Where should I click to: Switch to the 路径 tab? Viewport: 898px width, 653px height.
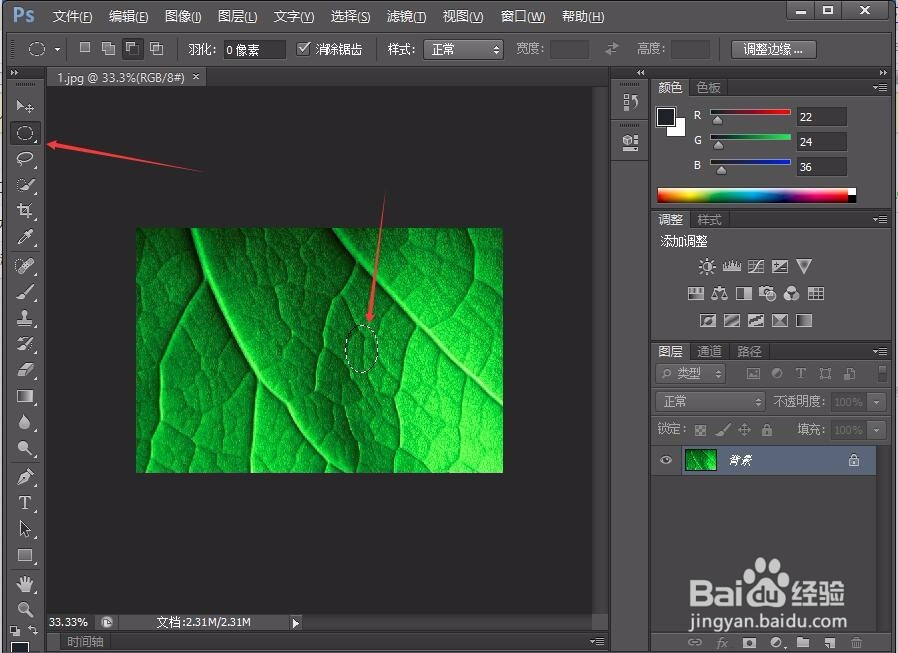[749, 352]
